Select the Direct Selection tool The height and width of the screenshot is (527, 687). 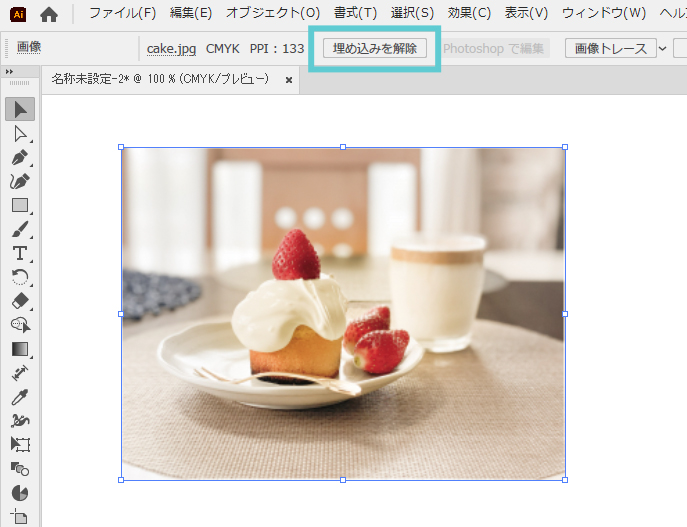(x=20, y=134)
